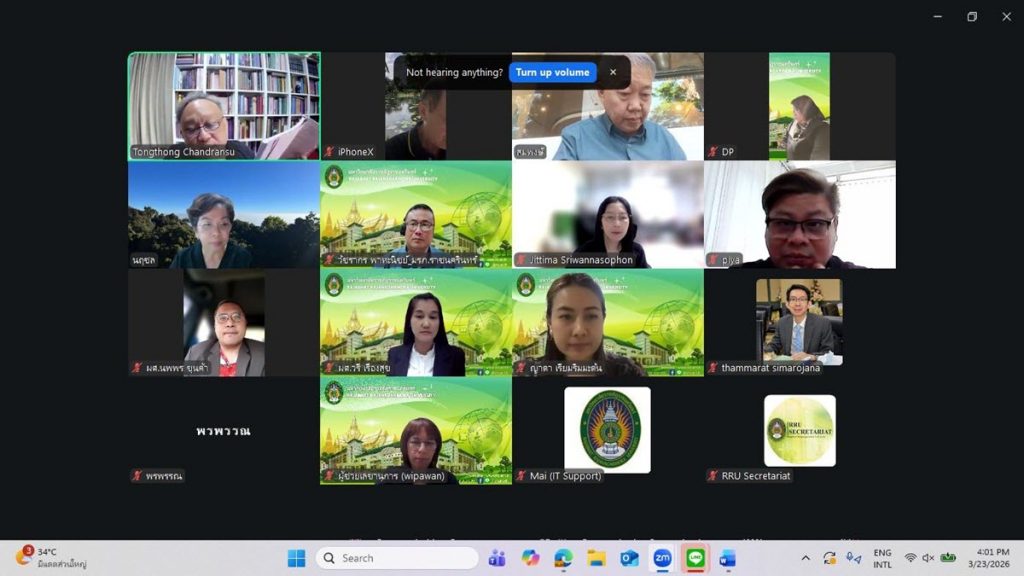
Task: Click muted microphone icon on iPhoneX tile
Action: [x=329, y=152]
